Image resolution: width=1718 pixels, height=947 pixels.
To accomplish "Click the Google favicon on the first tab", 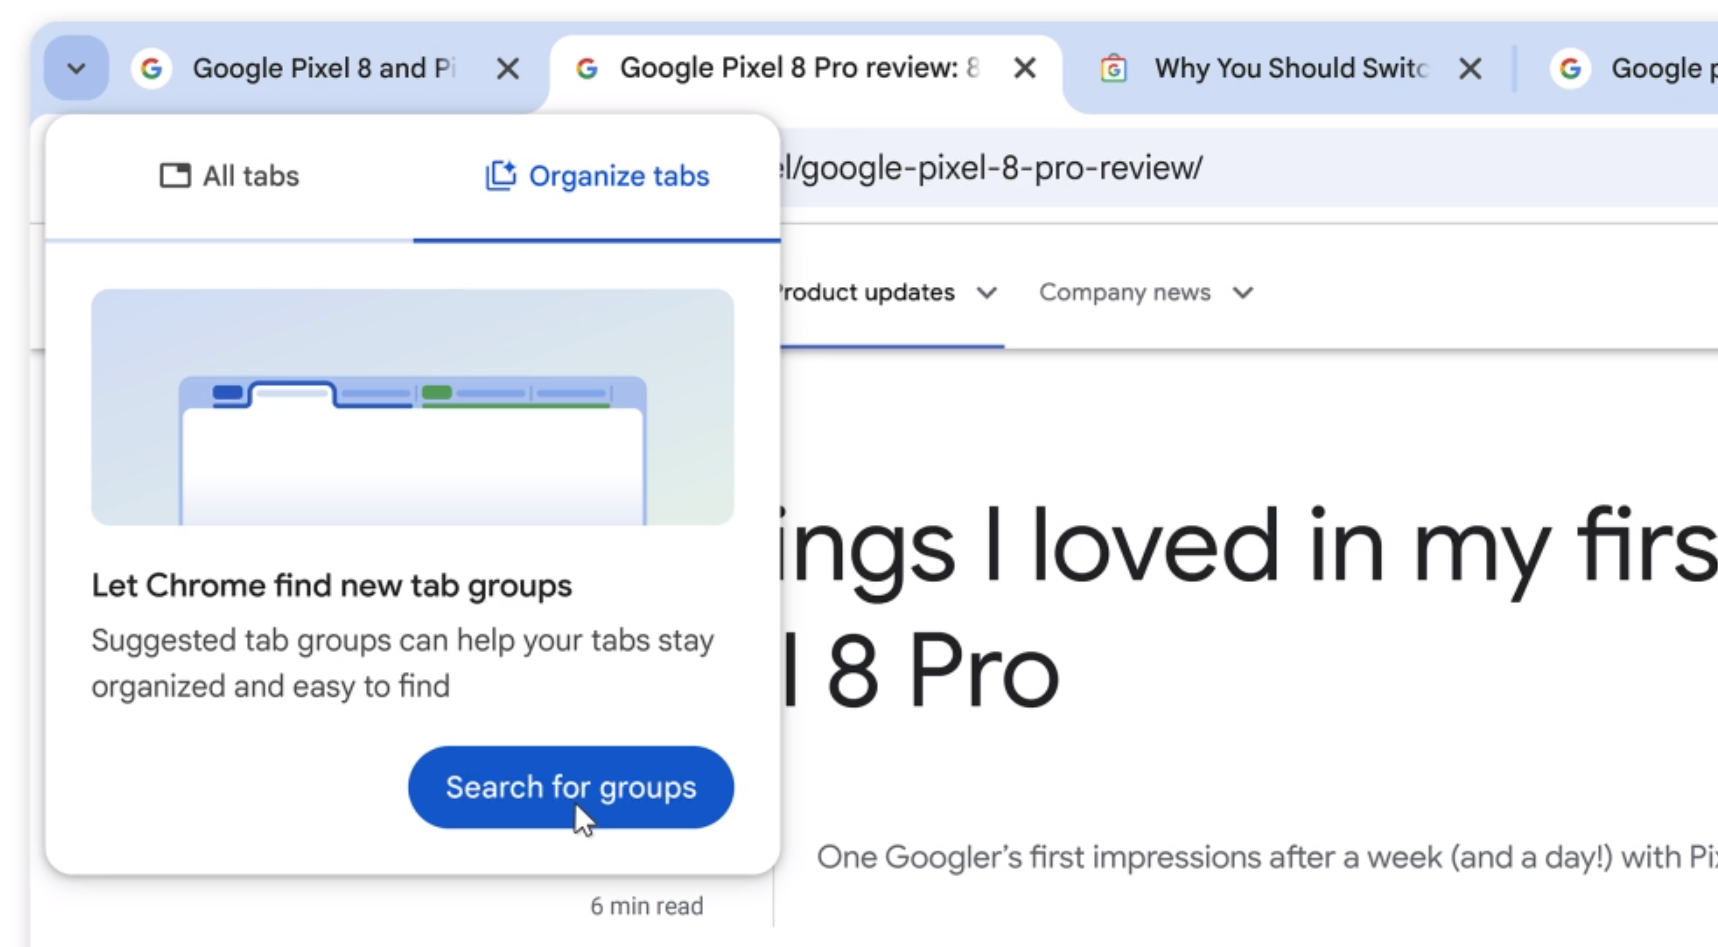I will pyautogui.click(x=152, y=68).
